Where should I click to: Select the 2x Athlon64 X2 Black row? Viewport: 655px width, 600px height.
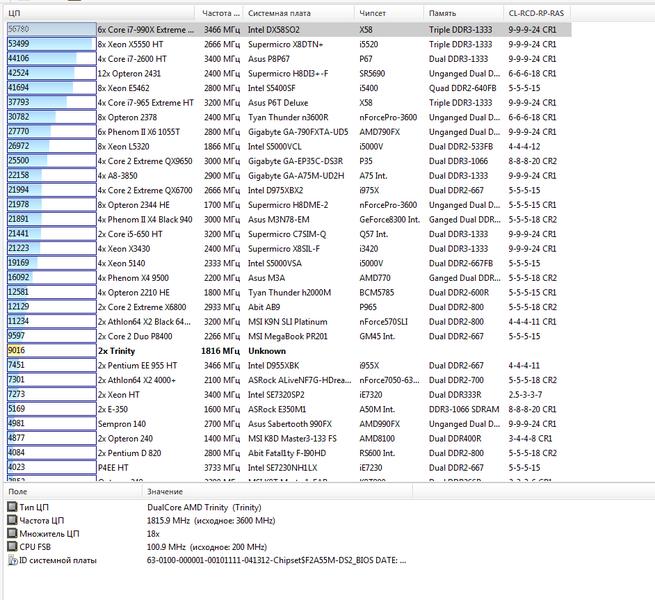click(x=289, y=322)
